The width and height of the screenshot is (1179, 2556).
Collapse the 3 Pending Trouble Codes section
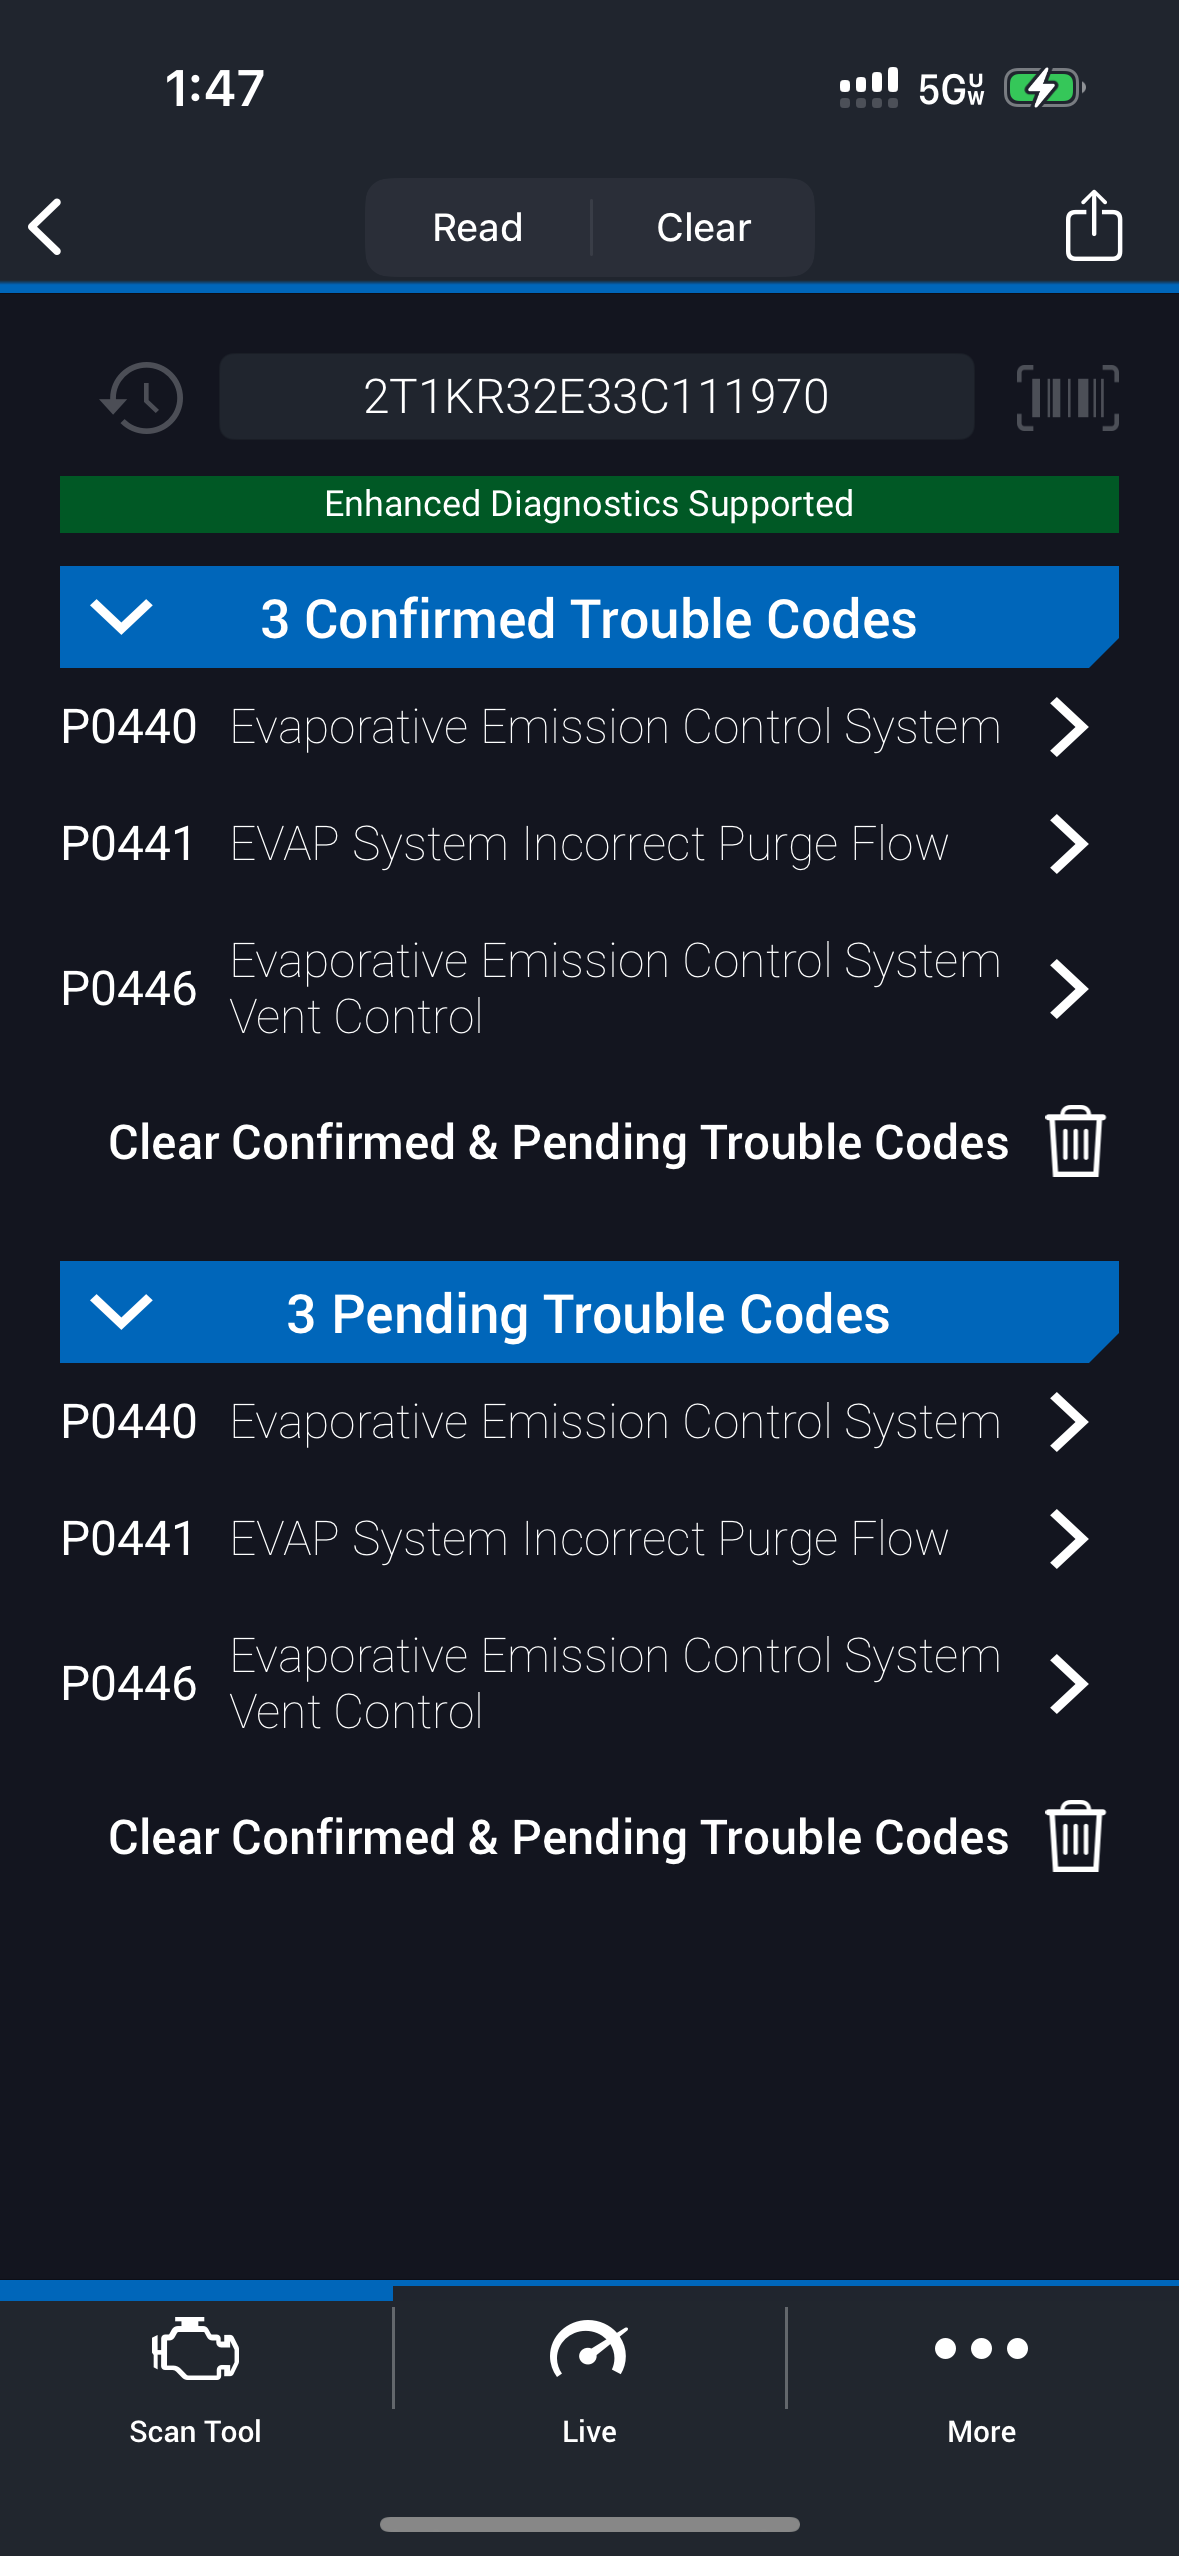121,1312
